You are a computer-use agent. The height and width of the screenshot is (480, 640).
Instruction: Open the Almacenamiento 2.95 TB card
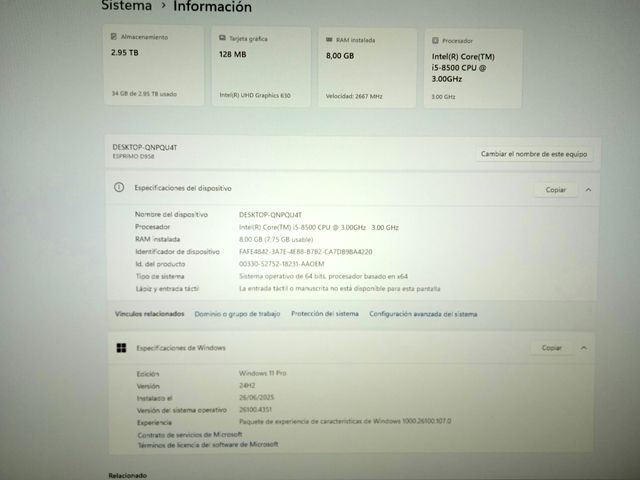click(x=154, y=65)
